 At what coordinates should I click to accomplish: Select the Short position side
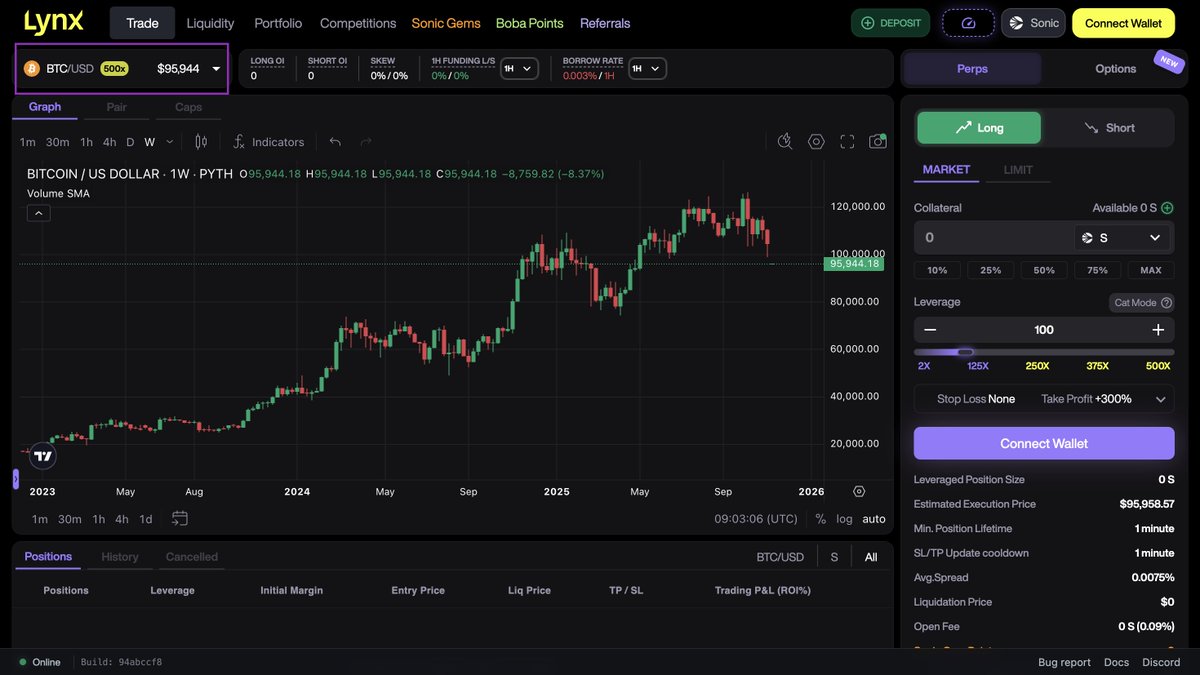[x=1109, y=127]
